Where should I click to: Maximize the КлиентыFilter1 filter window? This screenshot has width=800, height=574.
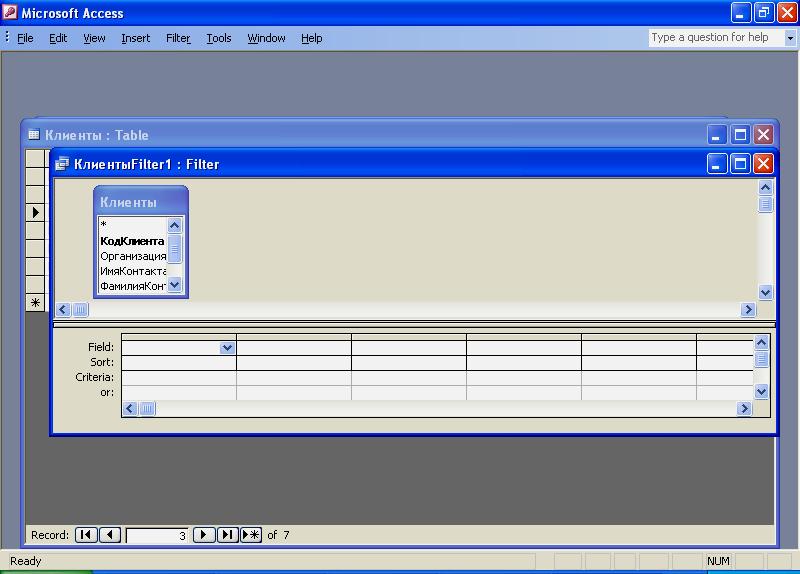[x=740, y=164]
